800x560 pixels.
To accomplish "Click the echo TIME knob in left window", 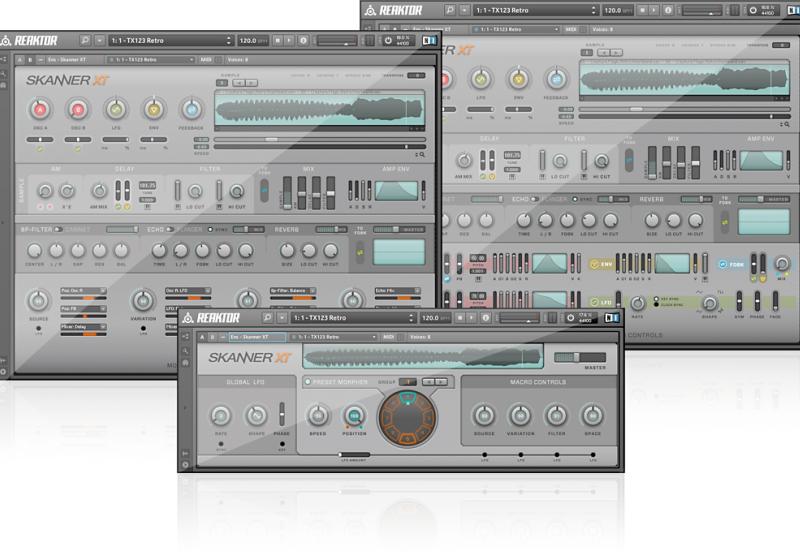I will (x=159, y=250).
